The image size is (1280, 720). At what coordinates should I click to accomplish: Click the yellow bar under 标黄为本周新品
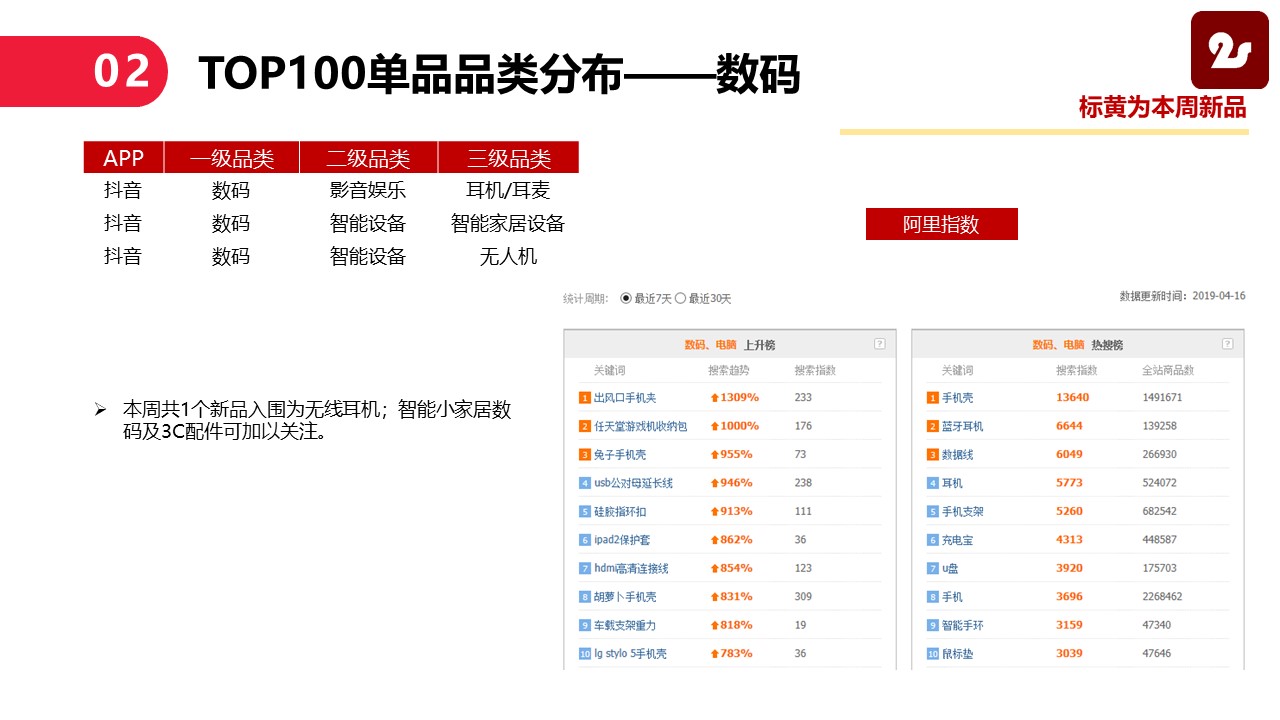pos(1044,131)
